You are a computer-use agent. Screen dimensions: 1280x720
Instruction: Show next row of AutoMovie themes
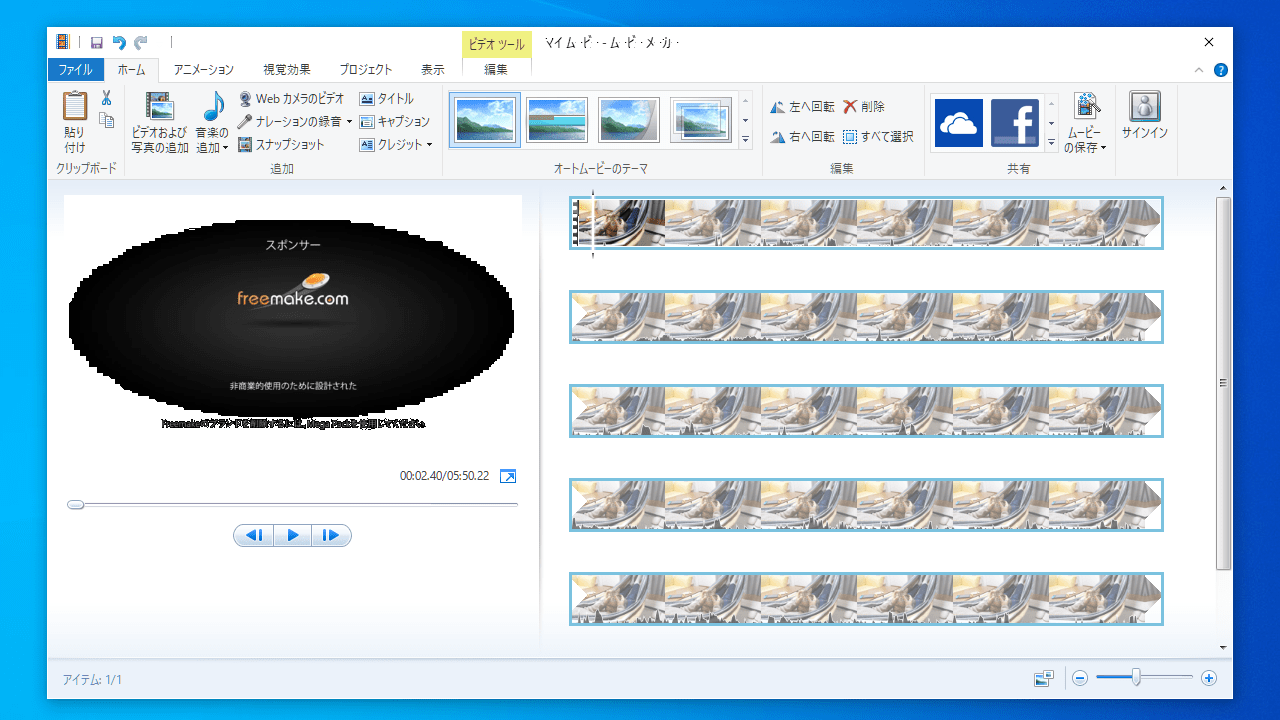745,120
